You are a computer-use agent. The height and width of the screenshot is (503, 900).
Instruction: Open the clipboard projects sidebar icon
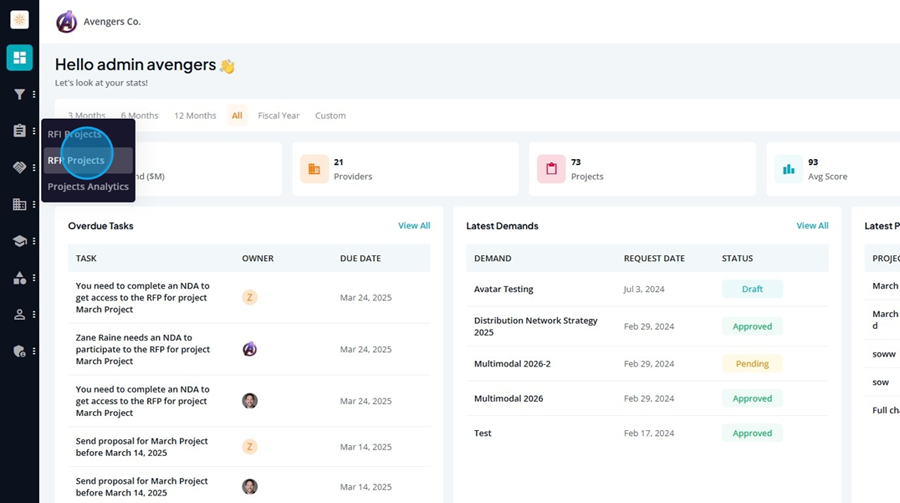click(20, 131)
